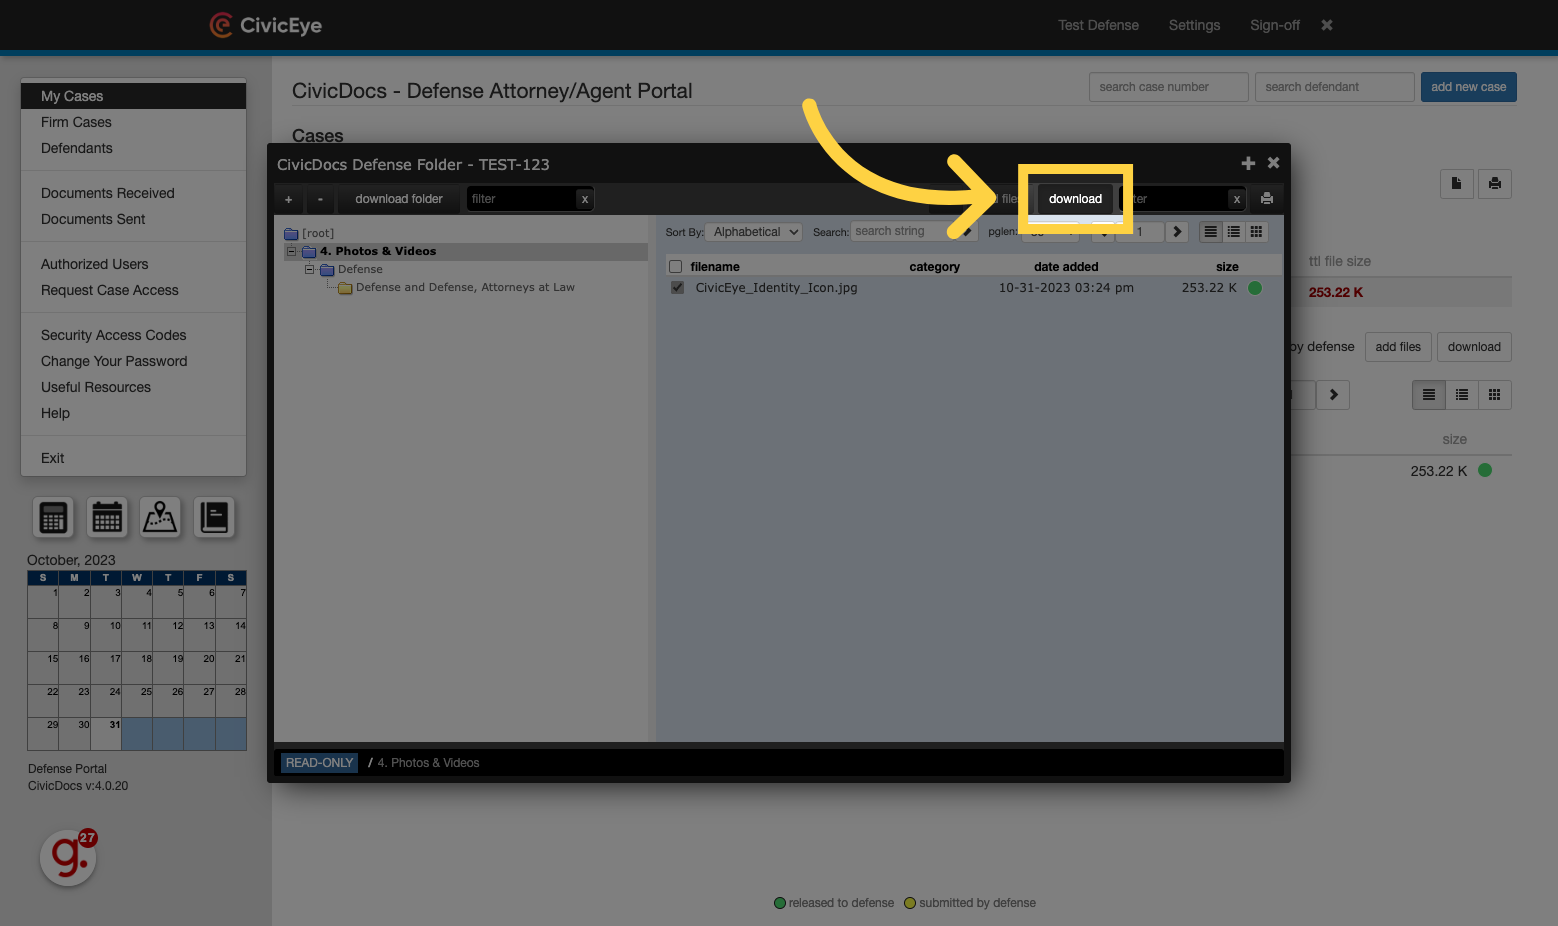Open the Sort By Alphabetical dropdown

coord(754,232)
